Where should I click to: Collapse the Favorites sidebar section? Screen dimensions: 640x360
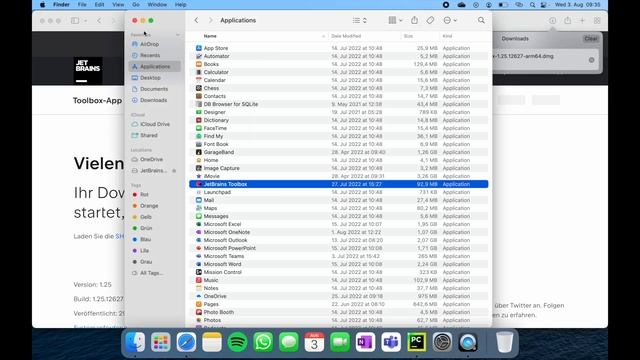coord(178,35)
